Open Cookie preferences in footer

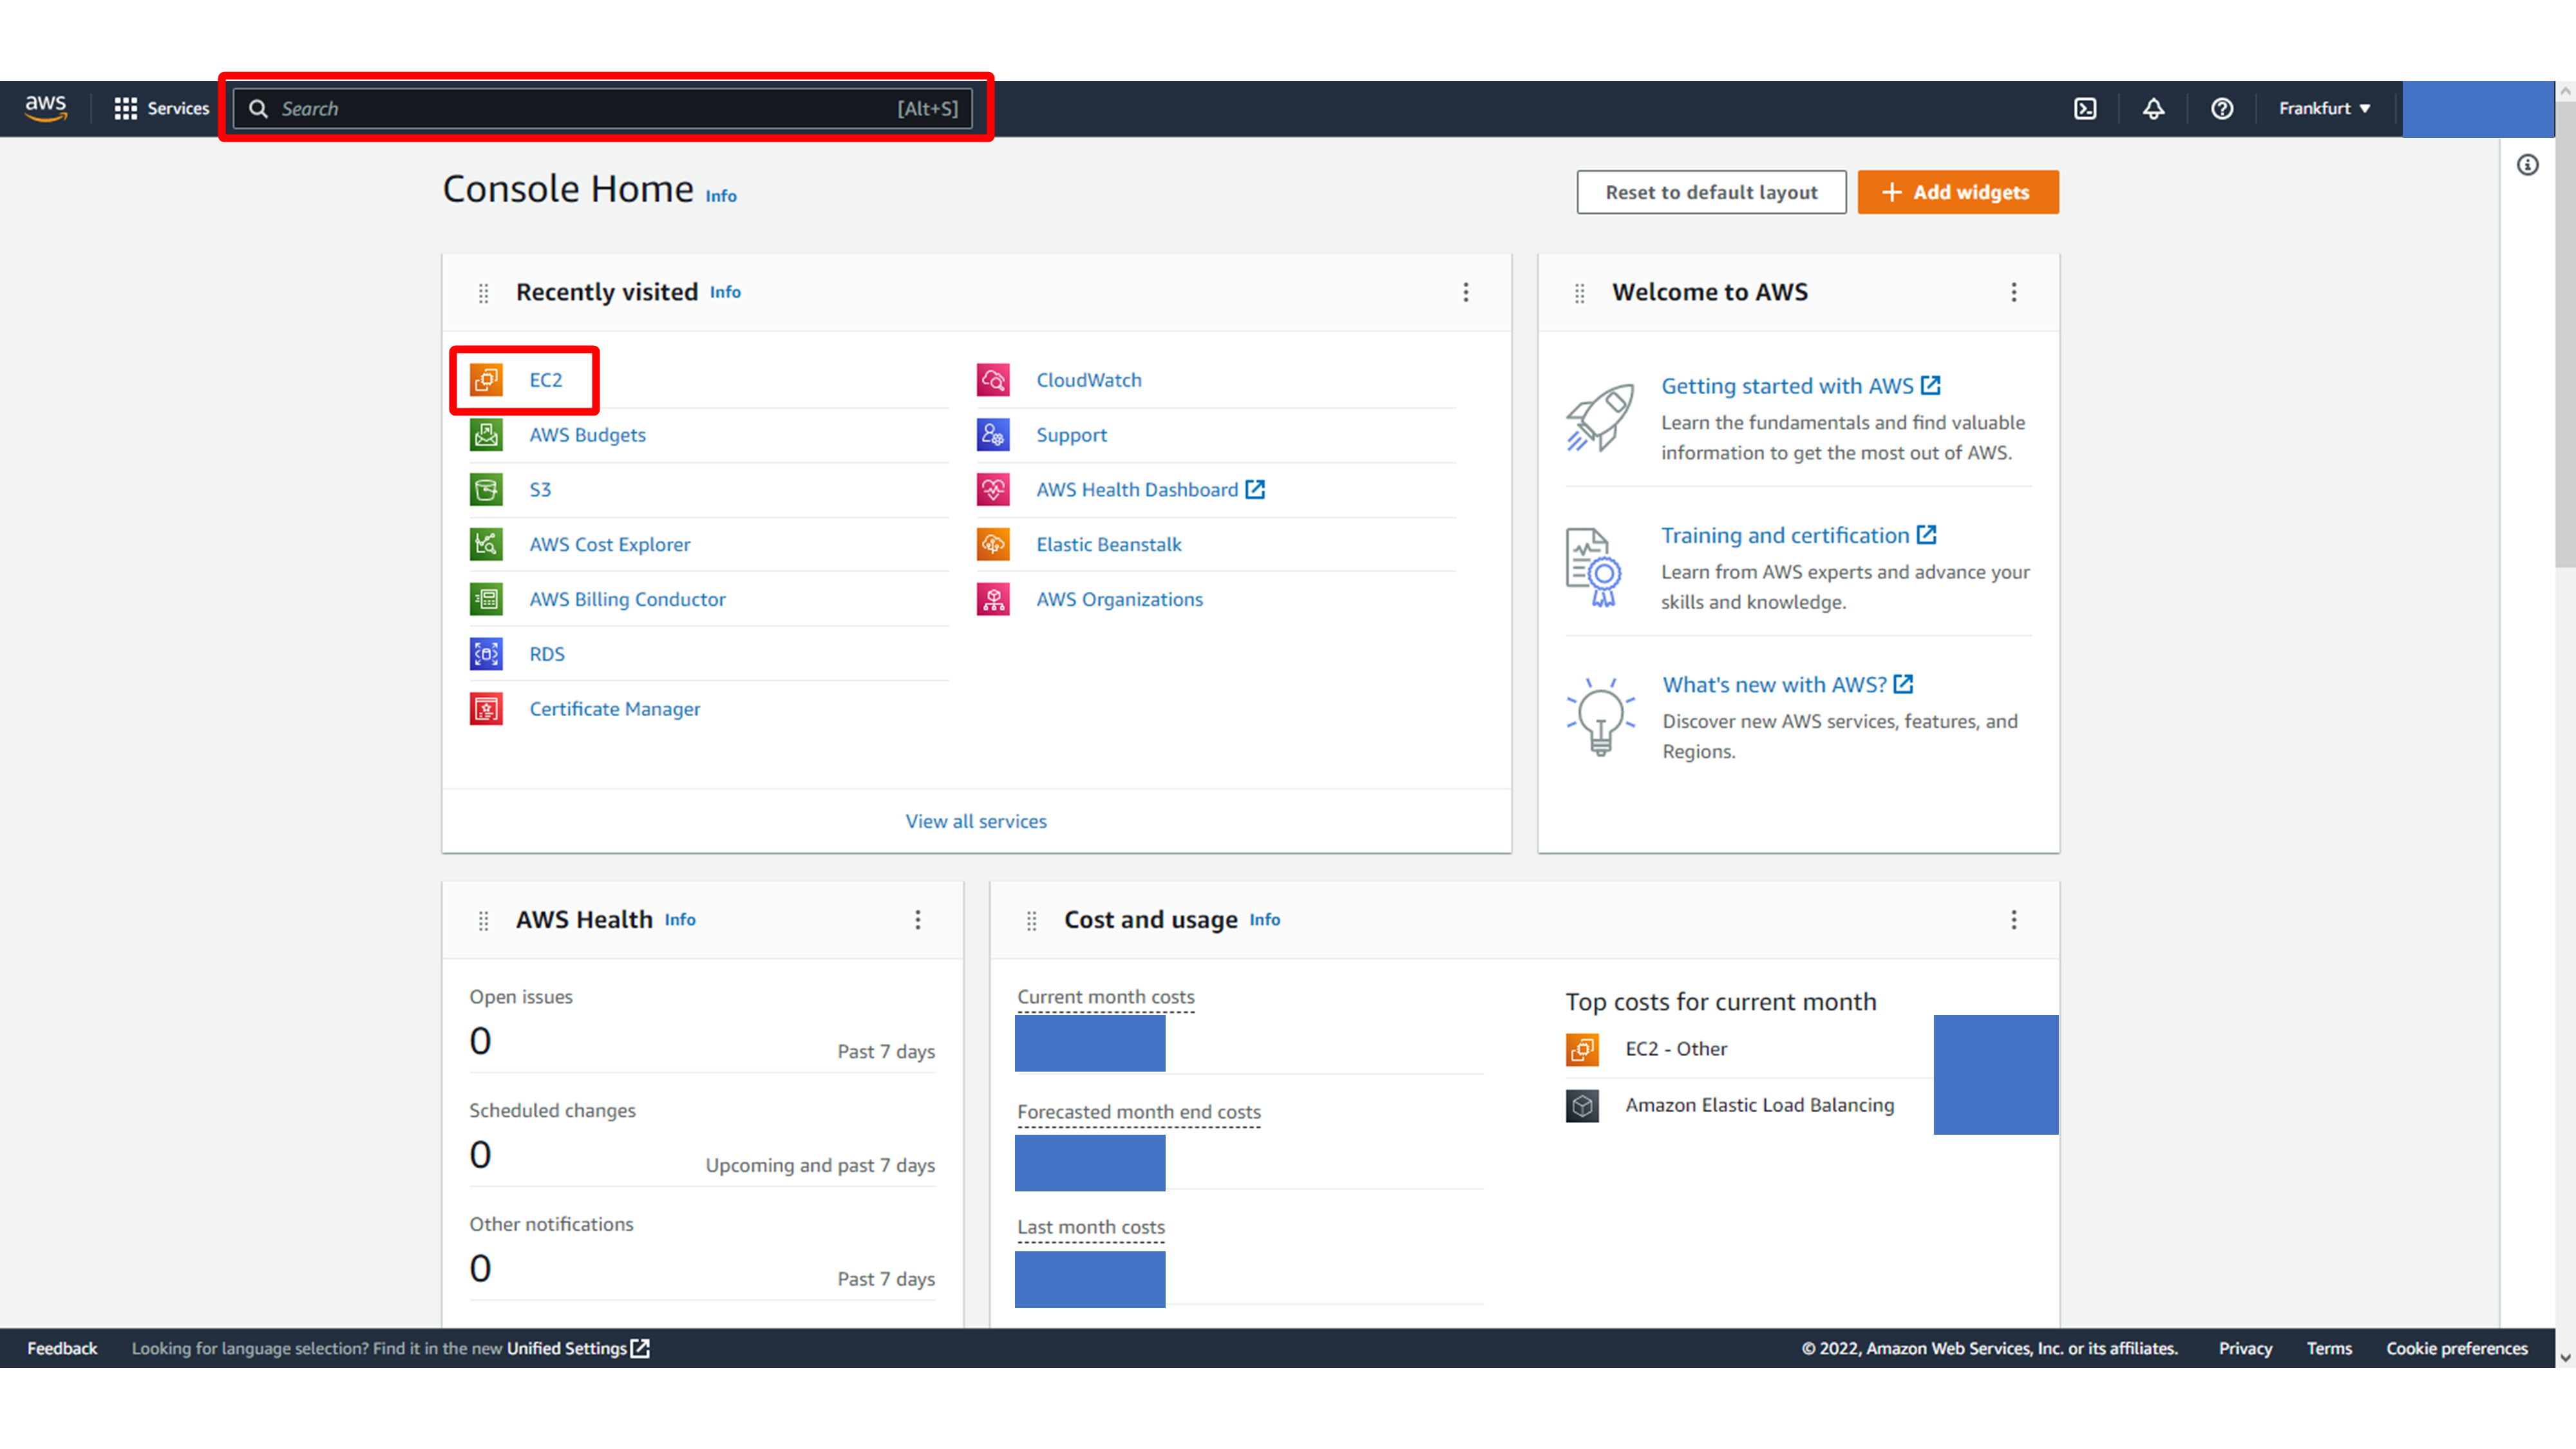click(x=2456, y=1348)
